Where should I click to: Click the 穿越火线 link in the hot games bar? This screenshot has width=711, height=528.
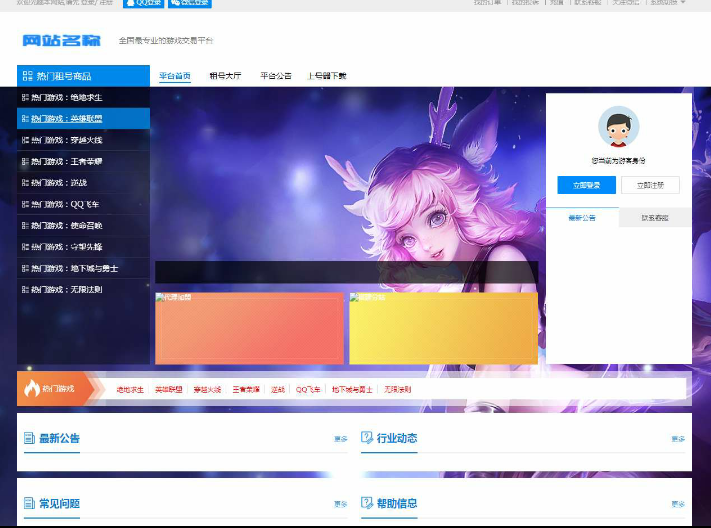click(x=207, y=390)
